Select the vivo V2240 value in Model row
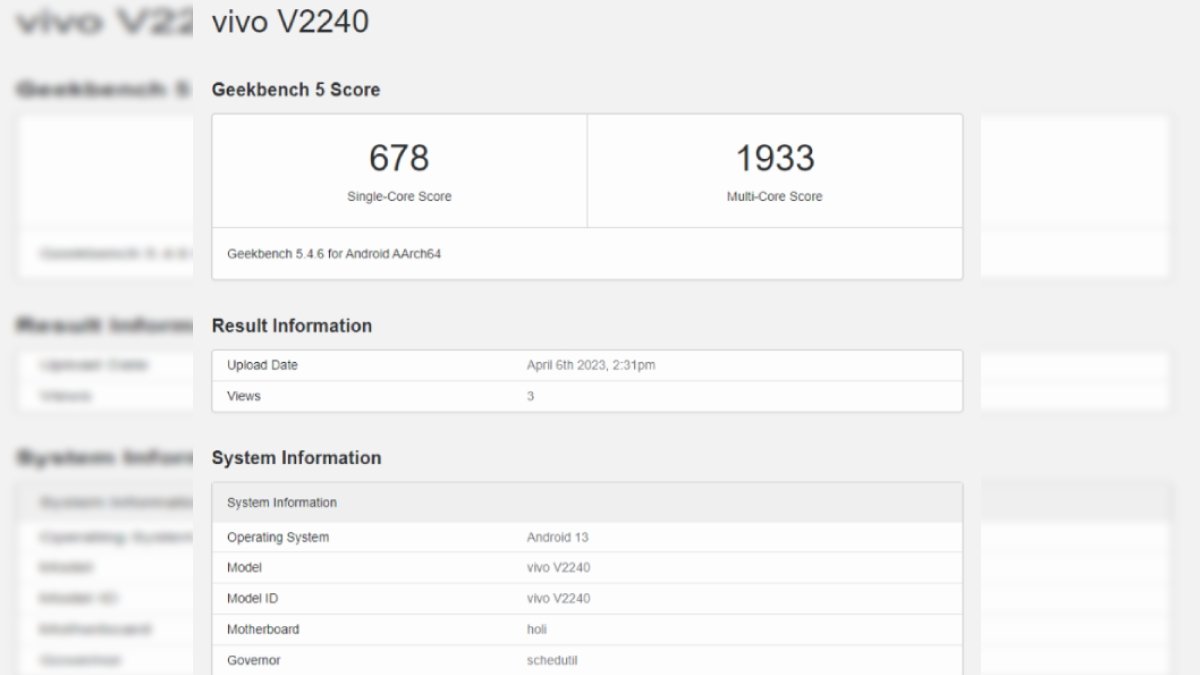This screenshot has width=1200, height=675. click(x=559, y=567)
